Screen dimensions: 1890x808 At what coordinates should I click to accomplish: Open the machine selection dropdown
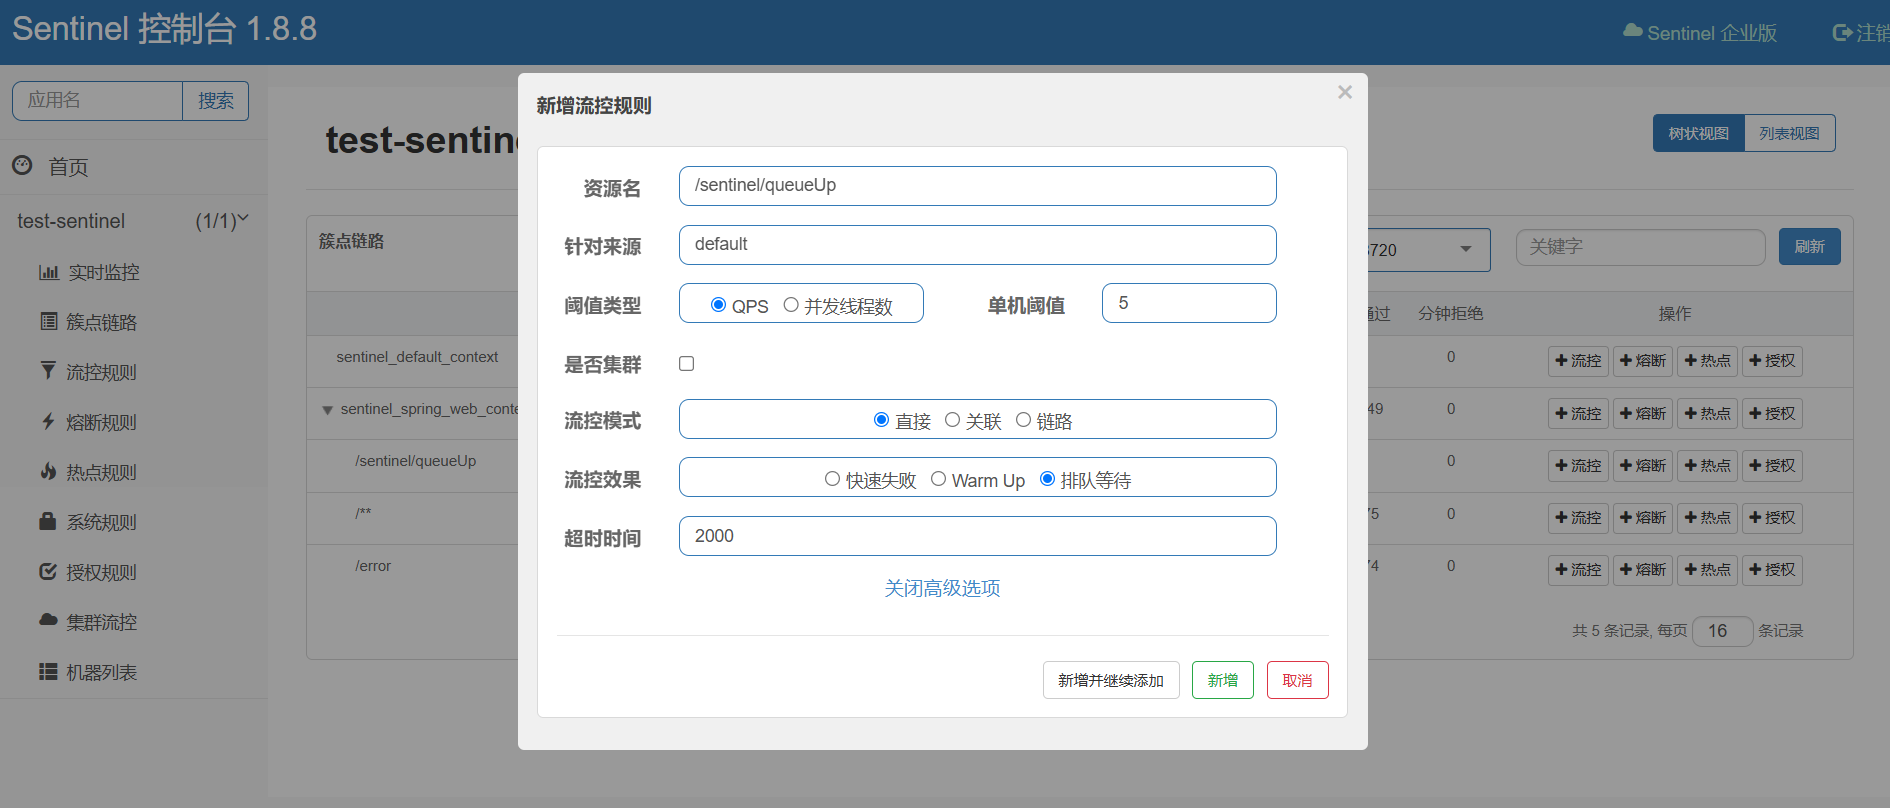pyautogui.click(x=1465, y=250)
